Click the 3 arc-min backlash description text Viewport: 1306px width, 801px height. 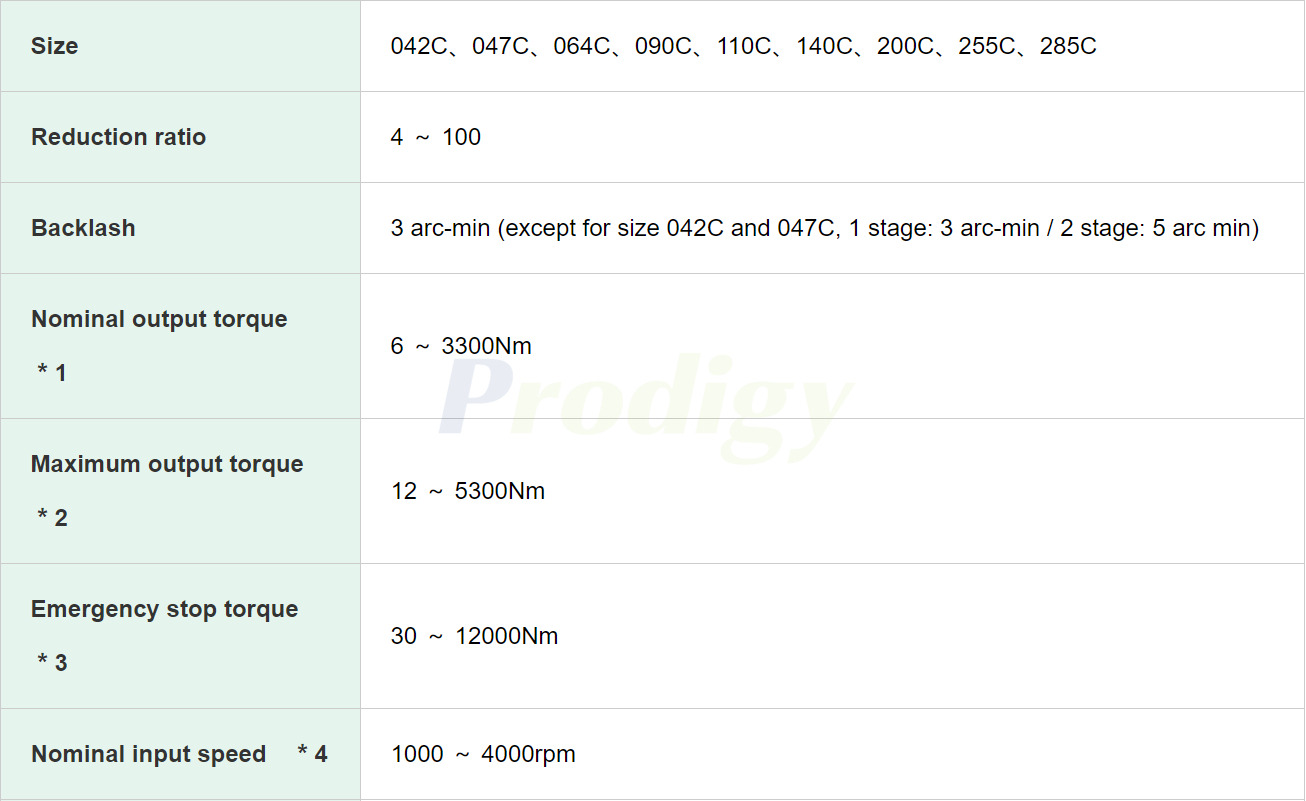coord(824,228)
